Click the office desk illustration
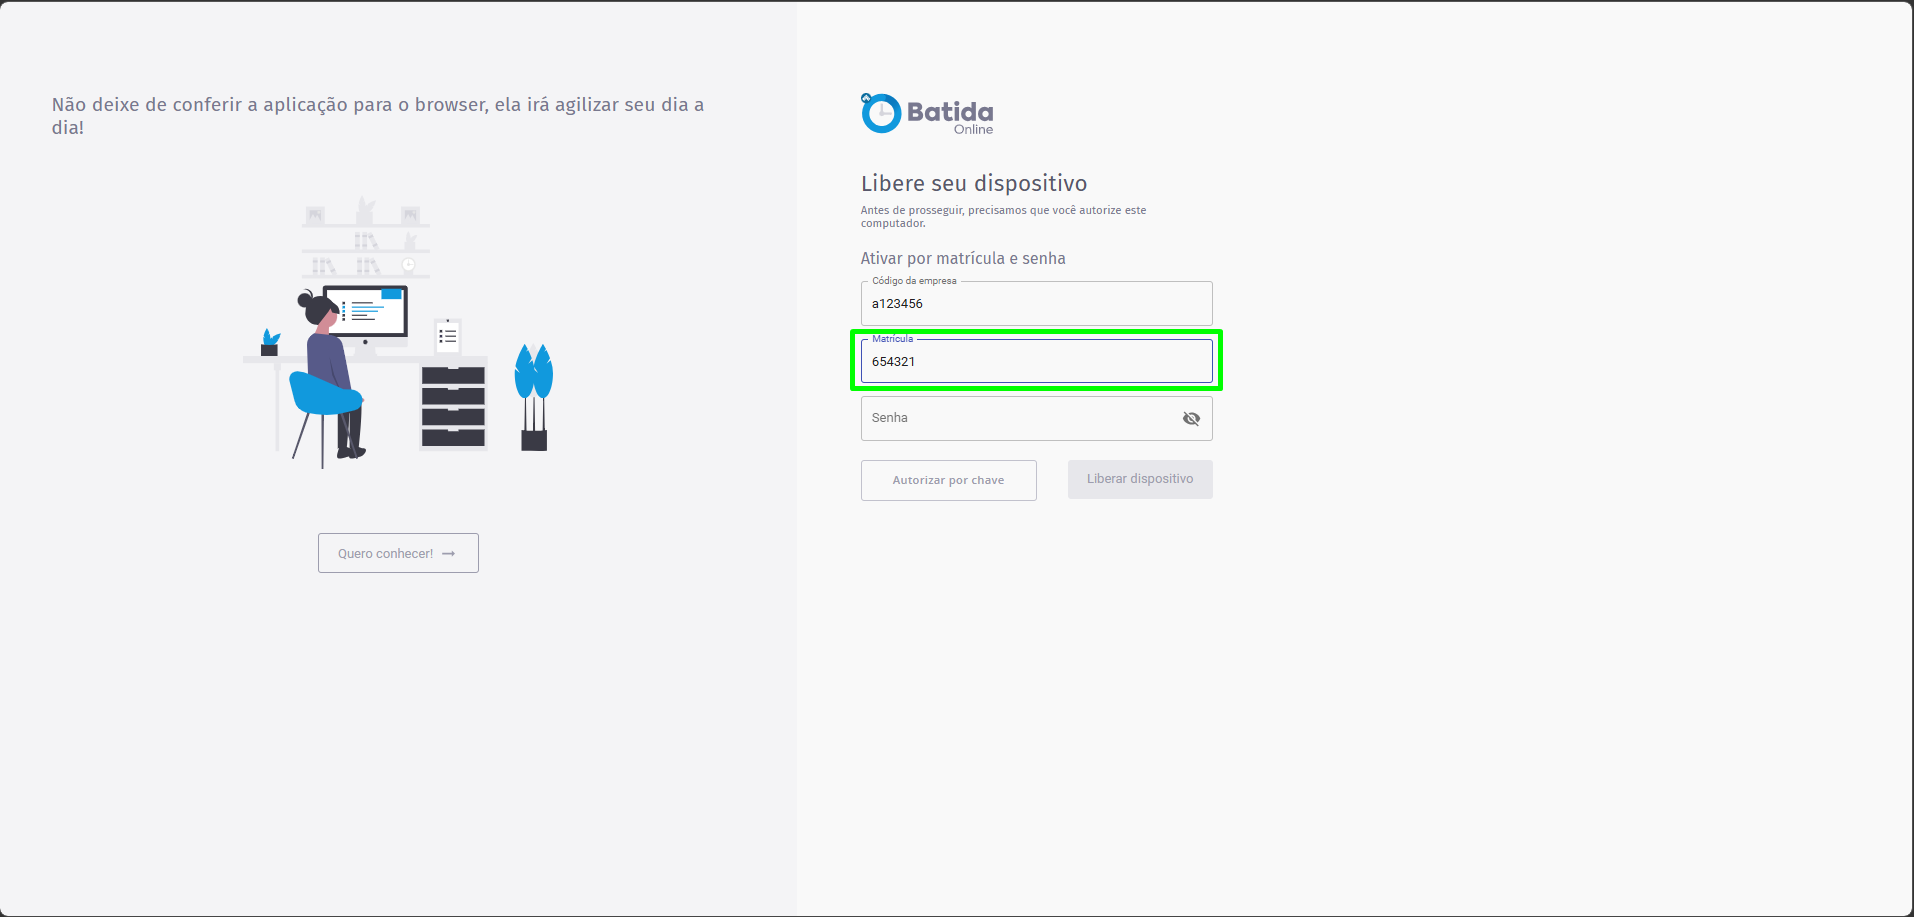 [x=398, y=332]
